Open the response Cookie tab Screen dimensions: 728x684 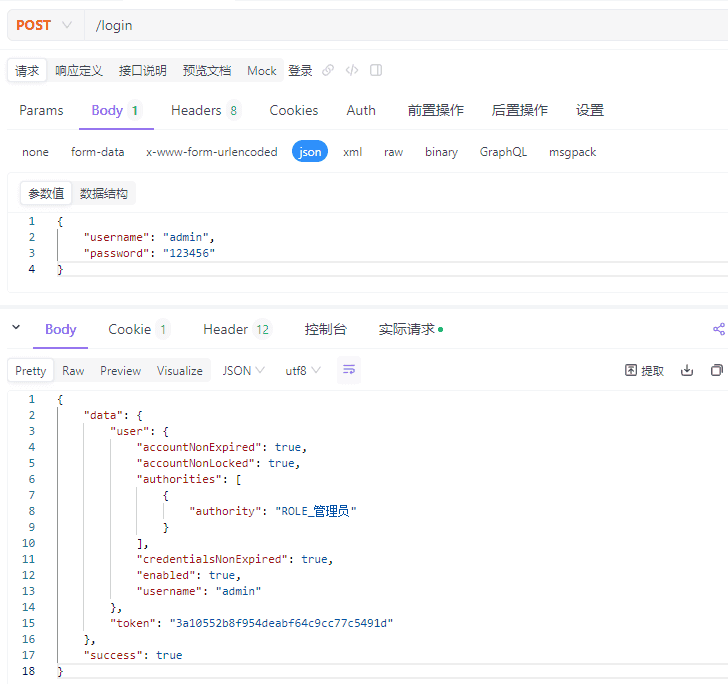(x=139, y=330)
